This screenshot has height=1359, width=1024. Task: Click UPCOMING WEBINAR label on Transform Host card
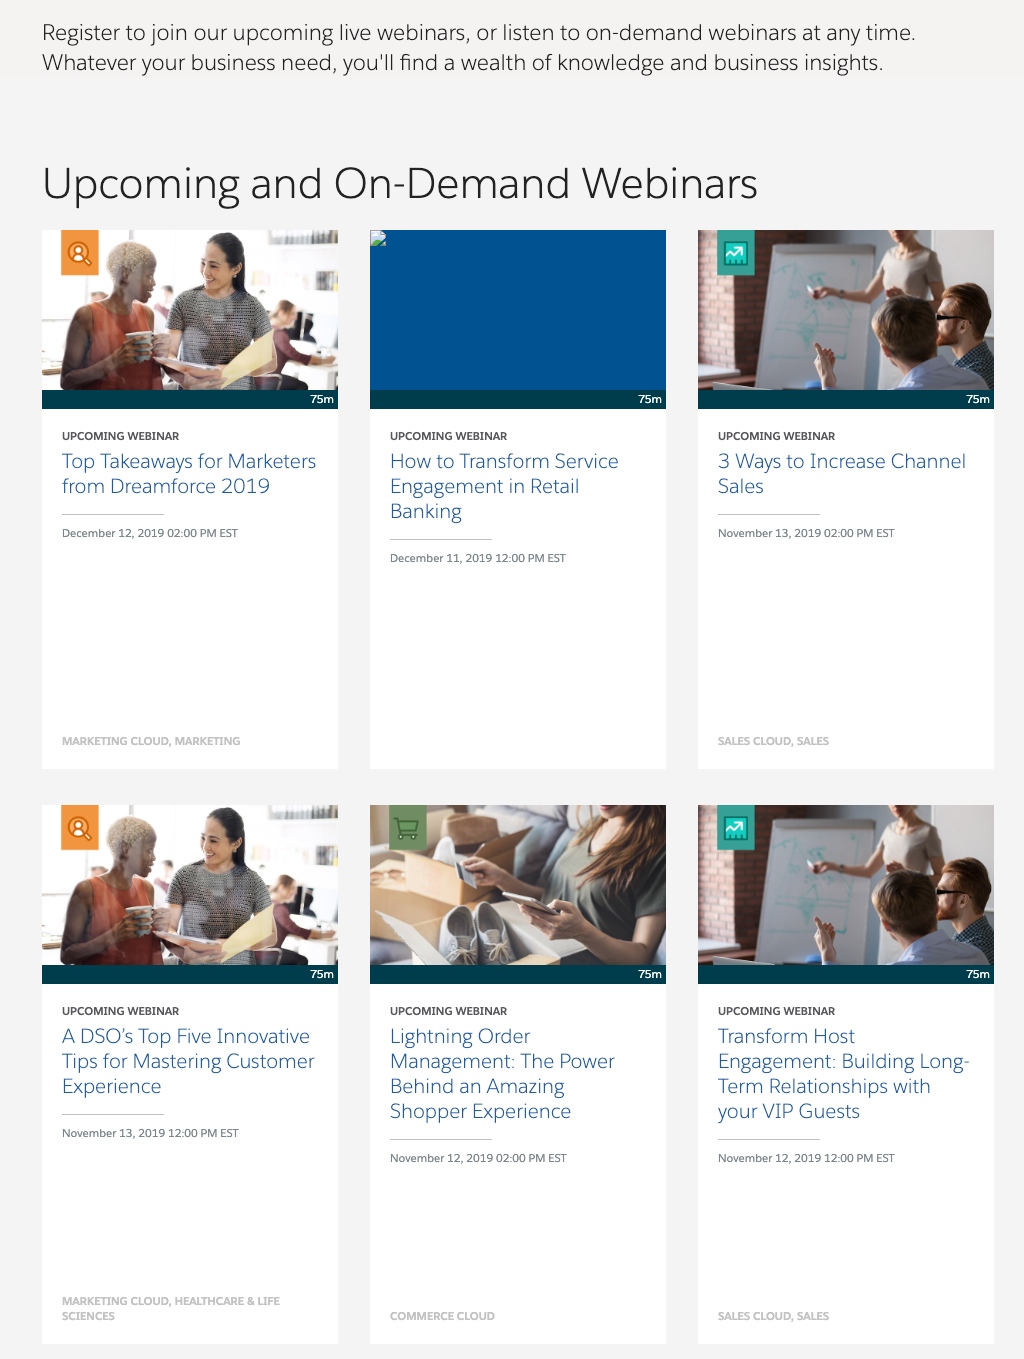777,1011
